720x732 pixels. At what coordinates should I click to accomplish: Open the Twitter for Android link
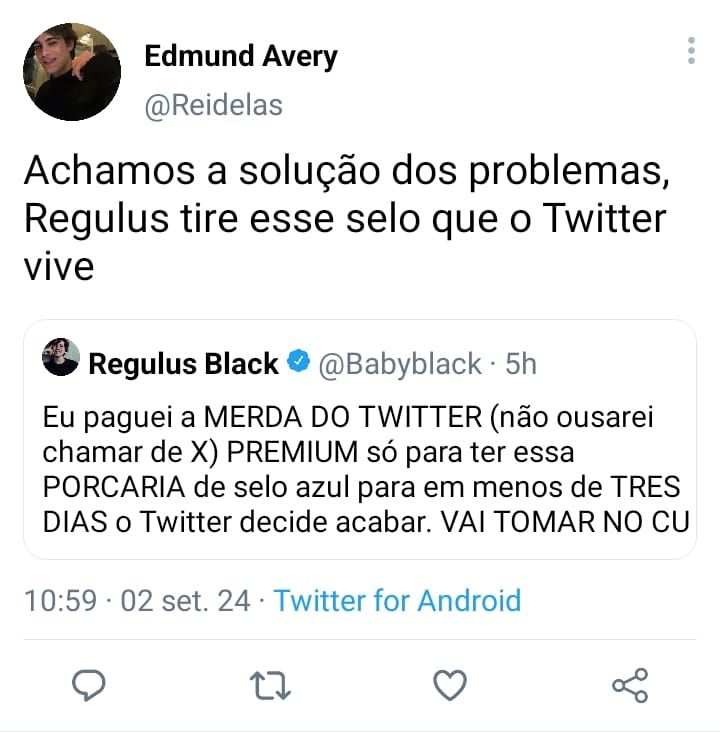[x=397, y=600]
